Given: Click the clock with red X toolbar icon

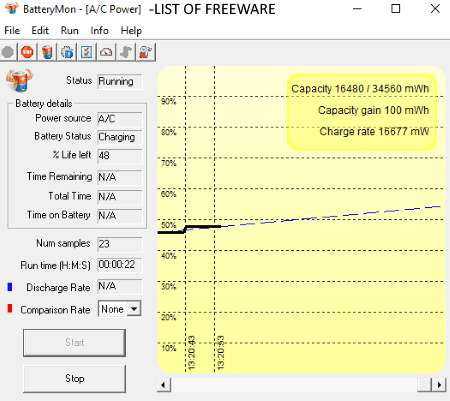Looking at the screenshot, I should click(145, 52).
